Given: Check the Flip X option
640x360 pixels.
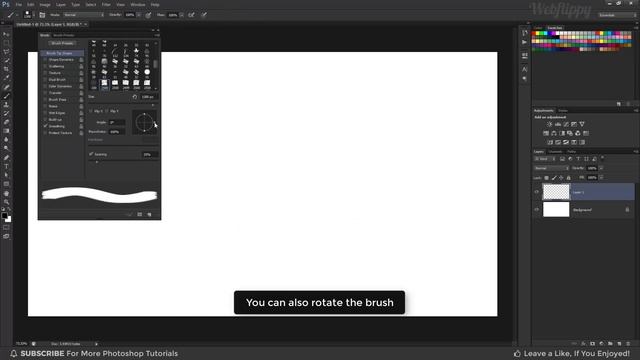Looking at the screenshot, I should click(x=91, y=111).
